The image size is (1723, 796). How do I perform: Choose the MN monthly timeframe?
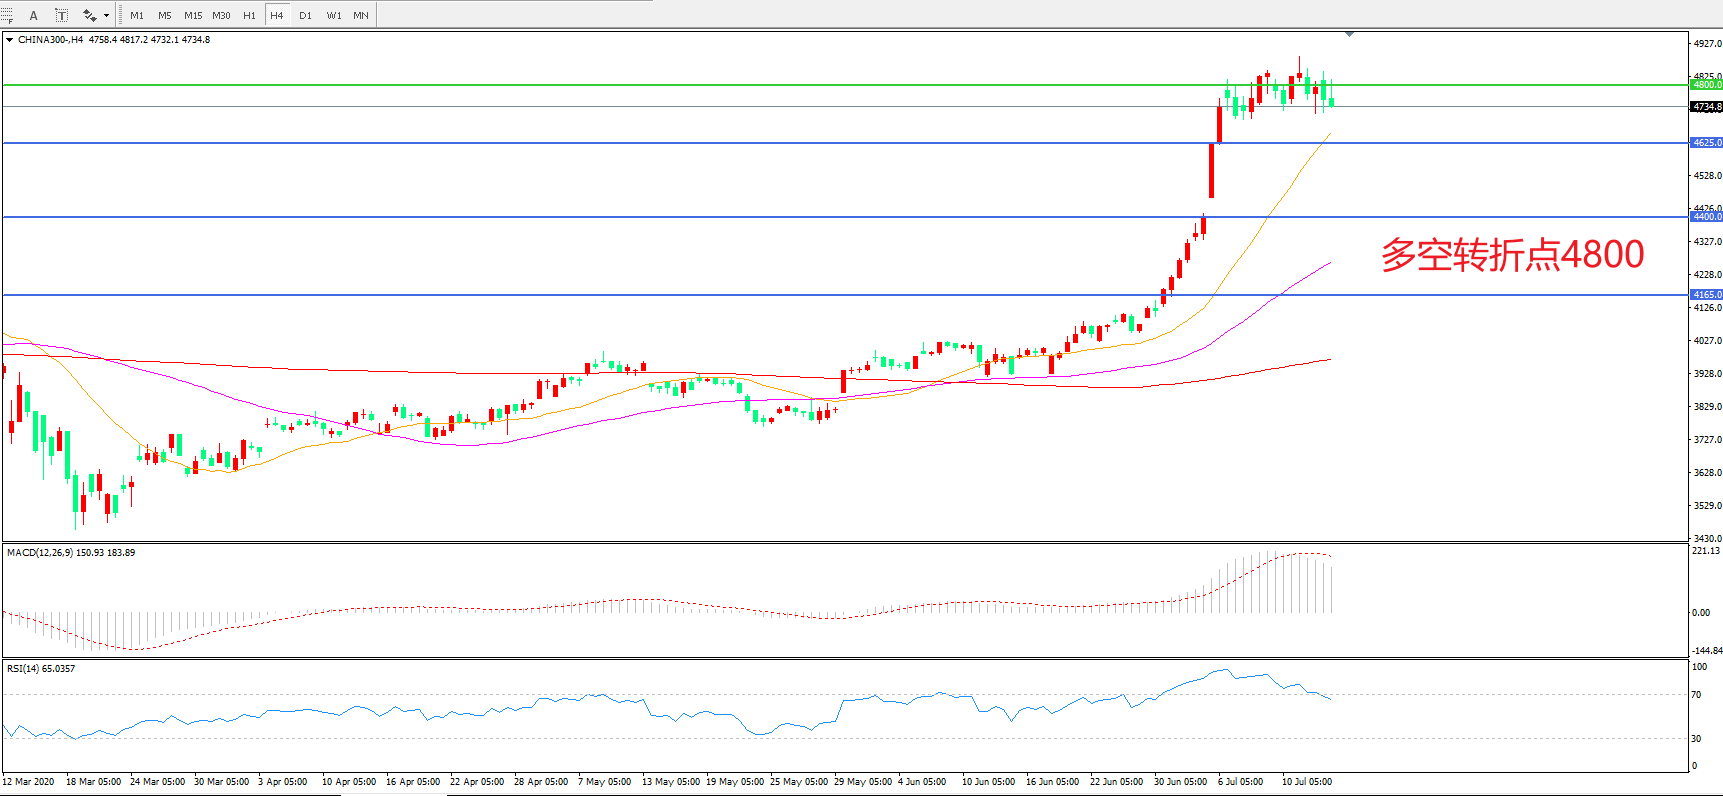pyautogui.click(x=361, y=15)
